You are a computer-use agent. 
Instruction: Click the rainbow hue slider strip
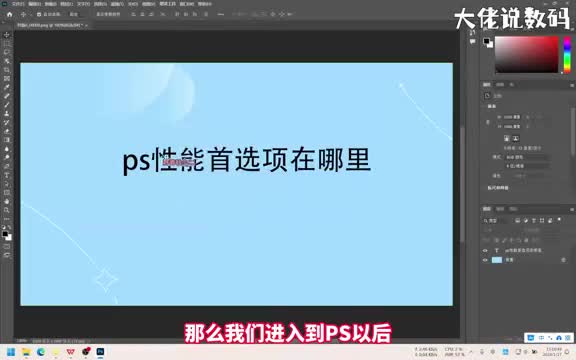(567, 54)
